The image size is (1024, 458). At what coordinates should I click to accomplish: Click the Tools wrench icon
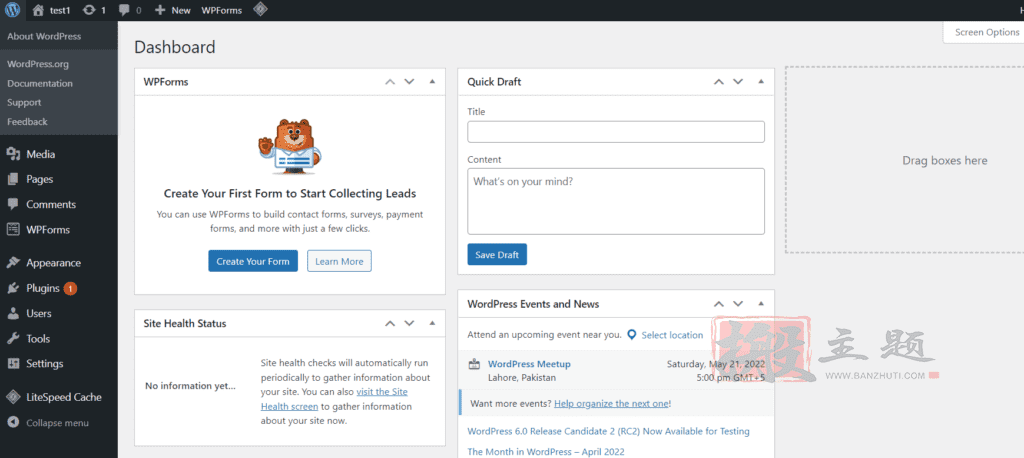13,338
